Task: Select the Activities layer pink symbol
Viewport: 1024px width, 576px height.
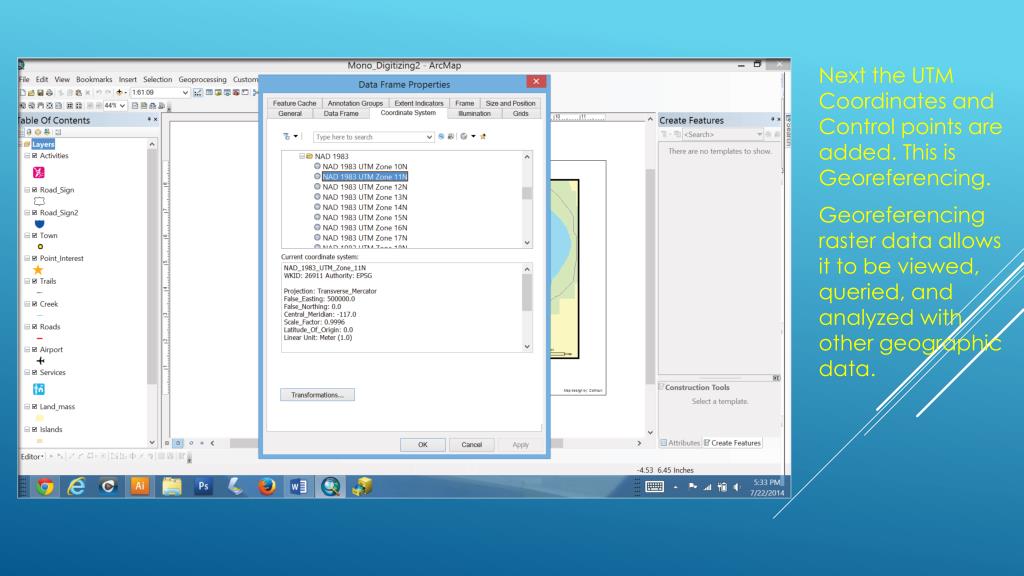Action: tap(39, 172)
